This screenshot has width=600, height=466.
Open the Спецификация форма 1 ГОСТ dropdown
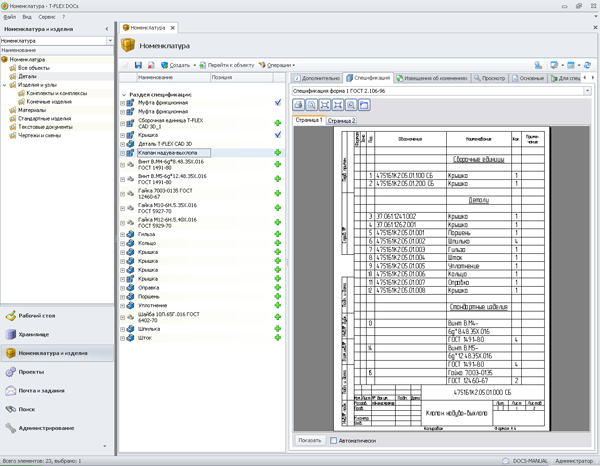coord(587,91)
